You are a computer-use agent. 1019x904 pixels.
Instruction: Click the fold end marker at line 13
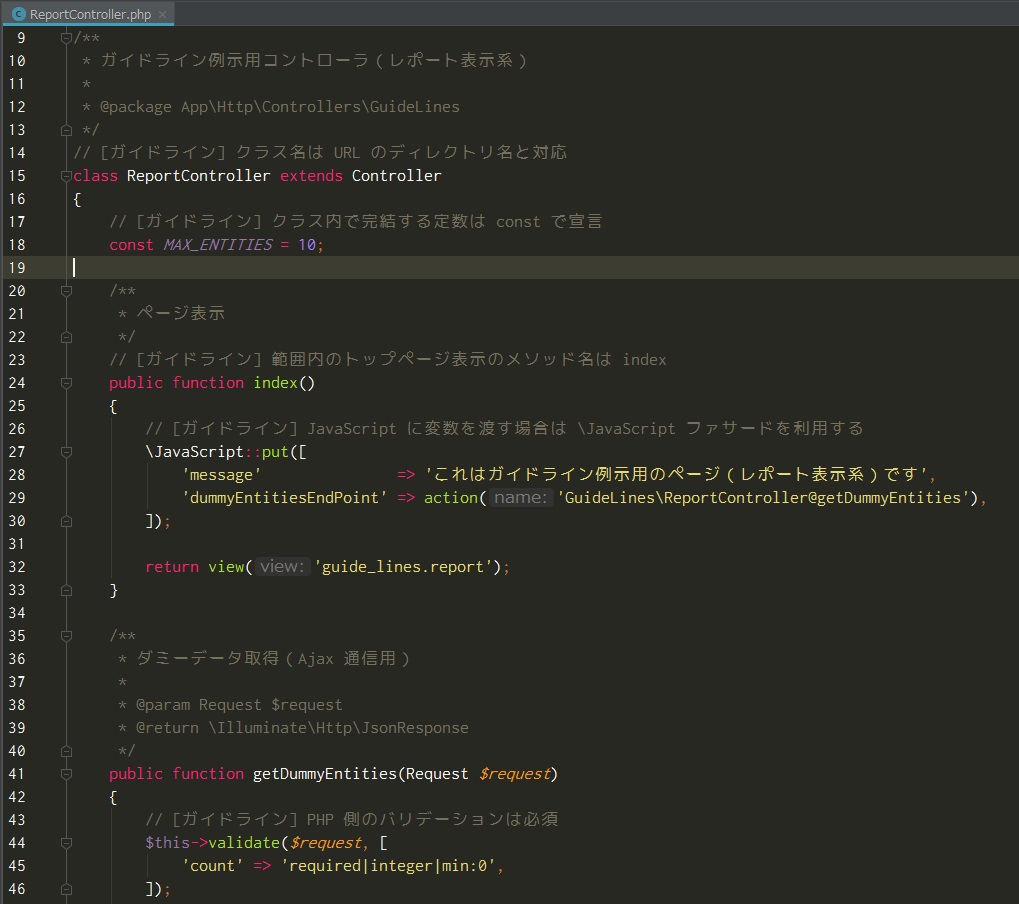66,130
